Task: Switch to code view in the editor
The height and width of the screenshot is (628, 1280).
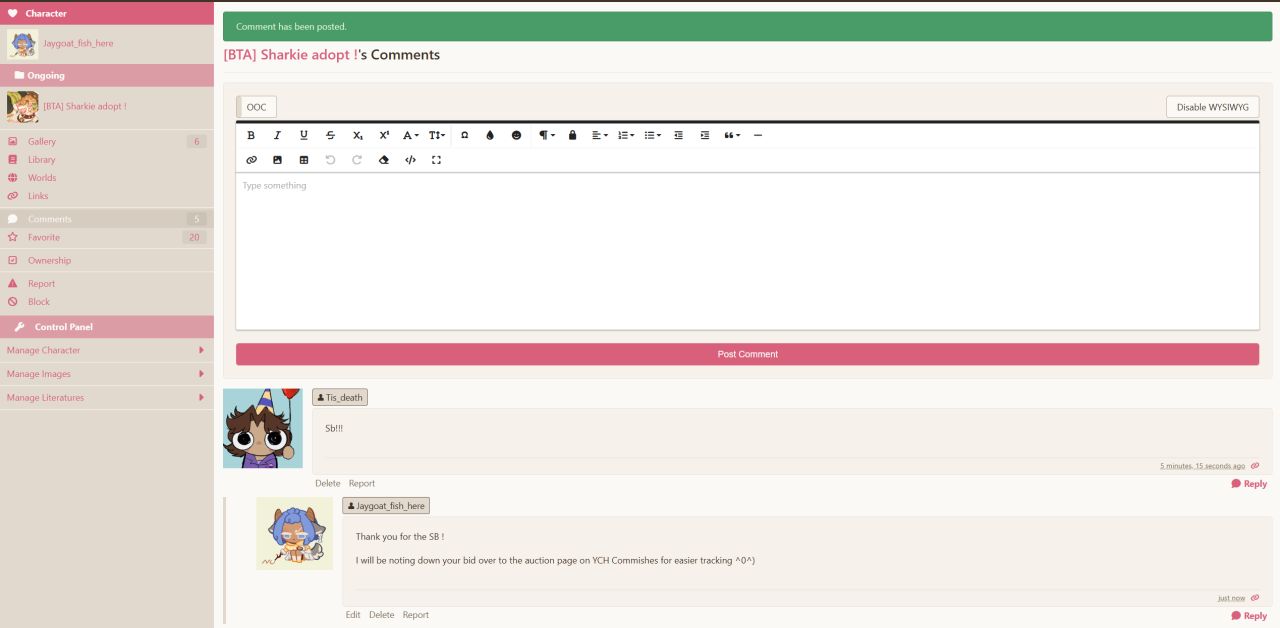Action: [410, 160]
